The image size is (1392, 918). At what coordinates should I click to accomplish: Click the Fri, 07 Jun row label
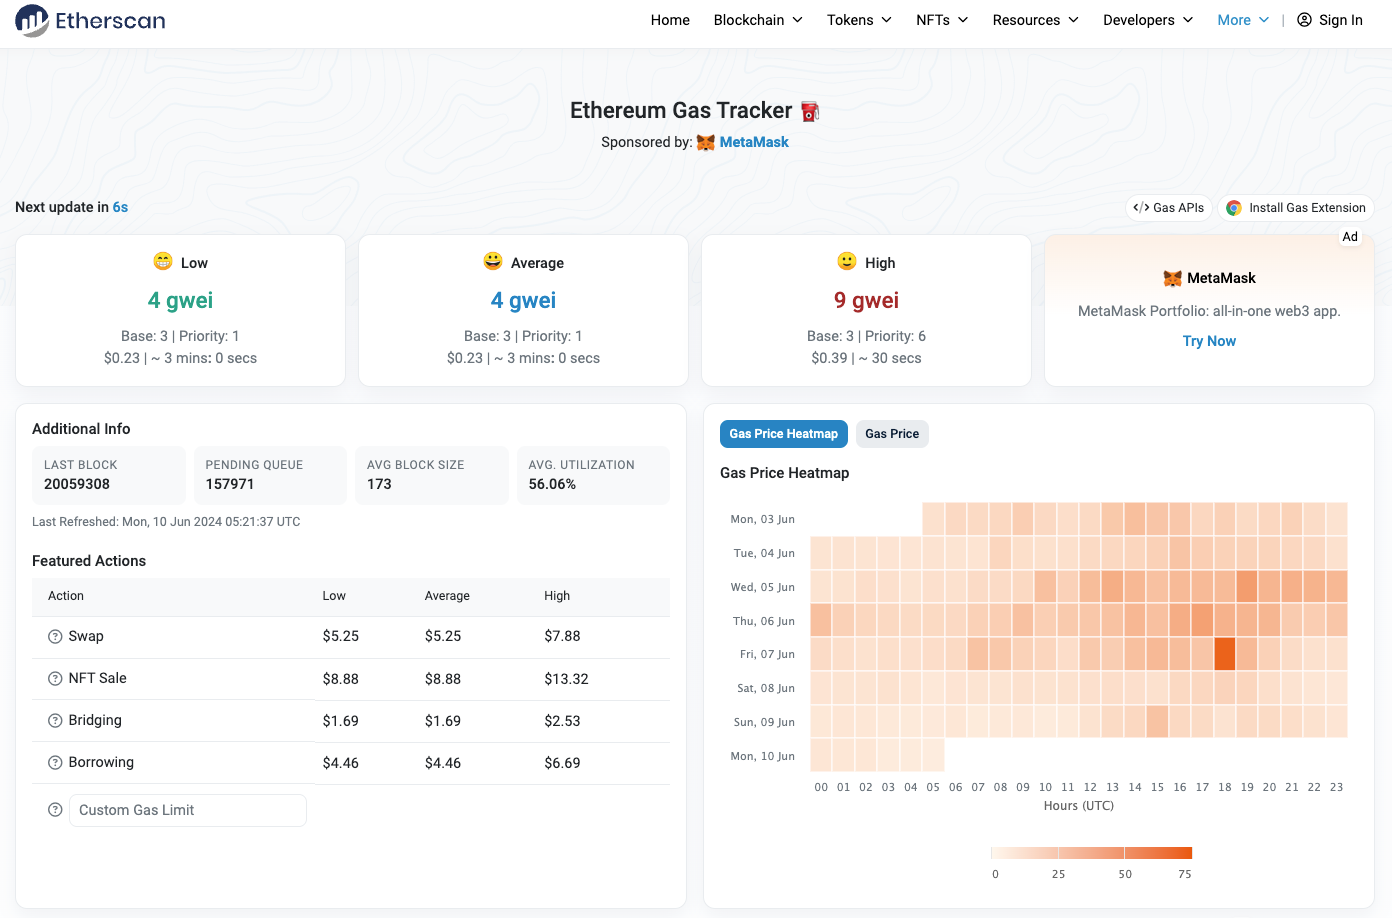click(x=767, y=654)
